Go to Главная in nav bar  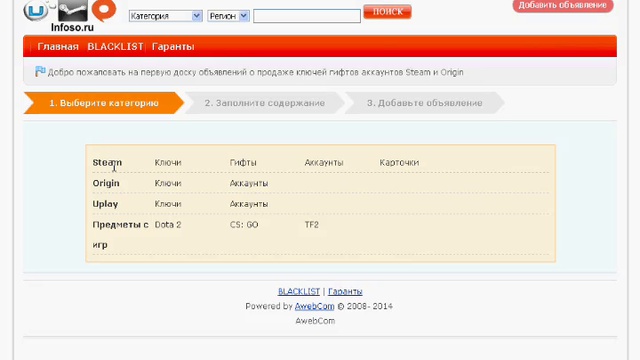pyautogui.click(x=58, y=47)
